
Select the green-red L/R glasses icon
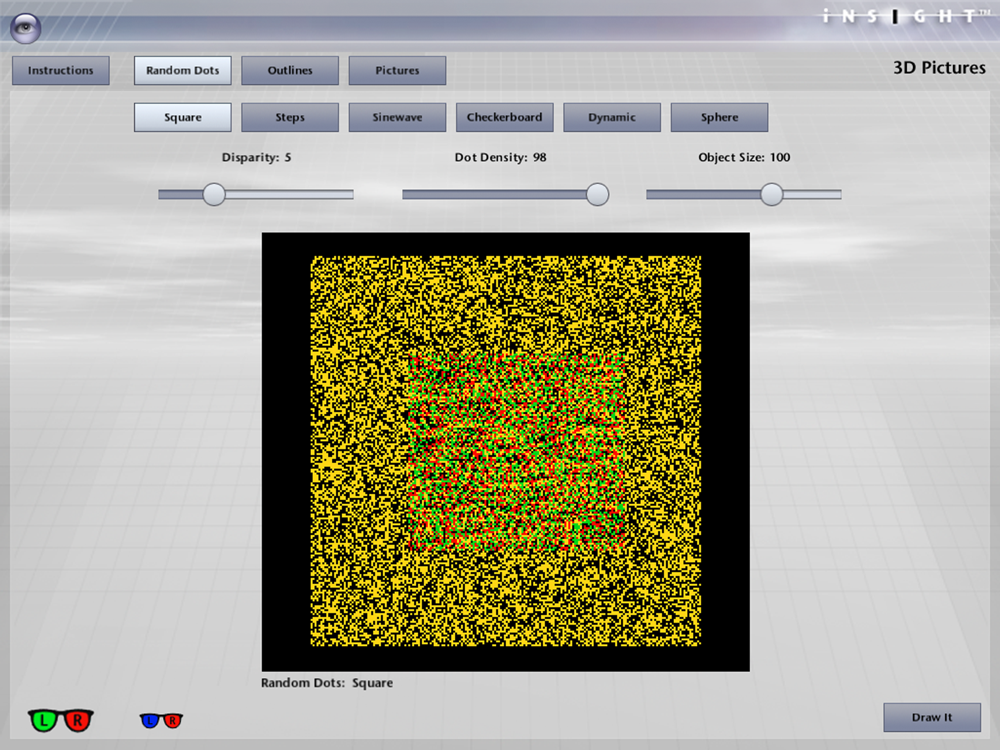tap(61, 721)
